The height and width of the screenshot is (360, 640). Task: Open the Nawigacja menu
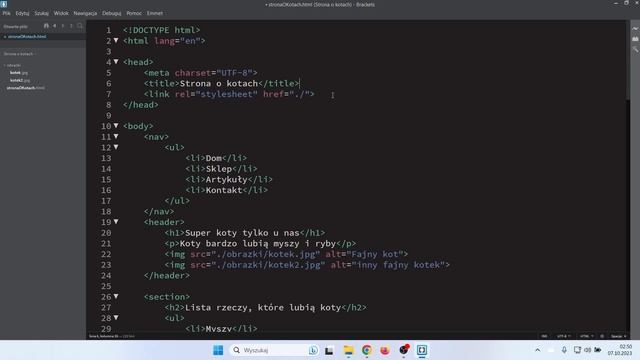(85, 13)
